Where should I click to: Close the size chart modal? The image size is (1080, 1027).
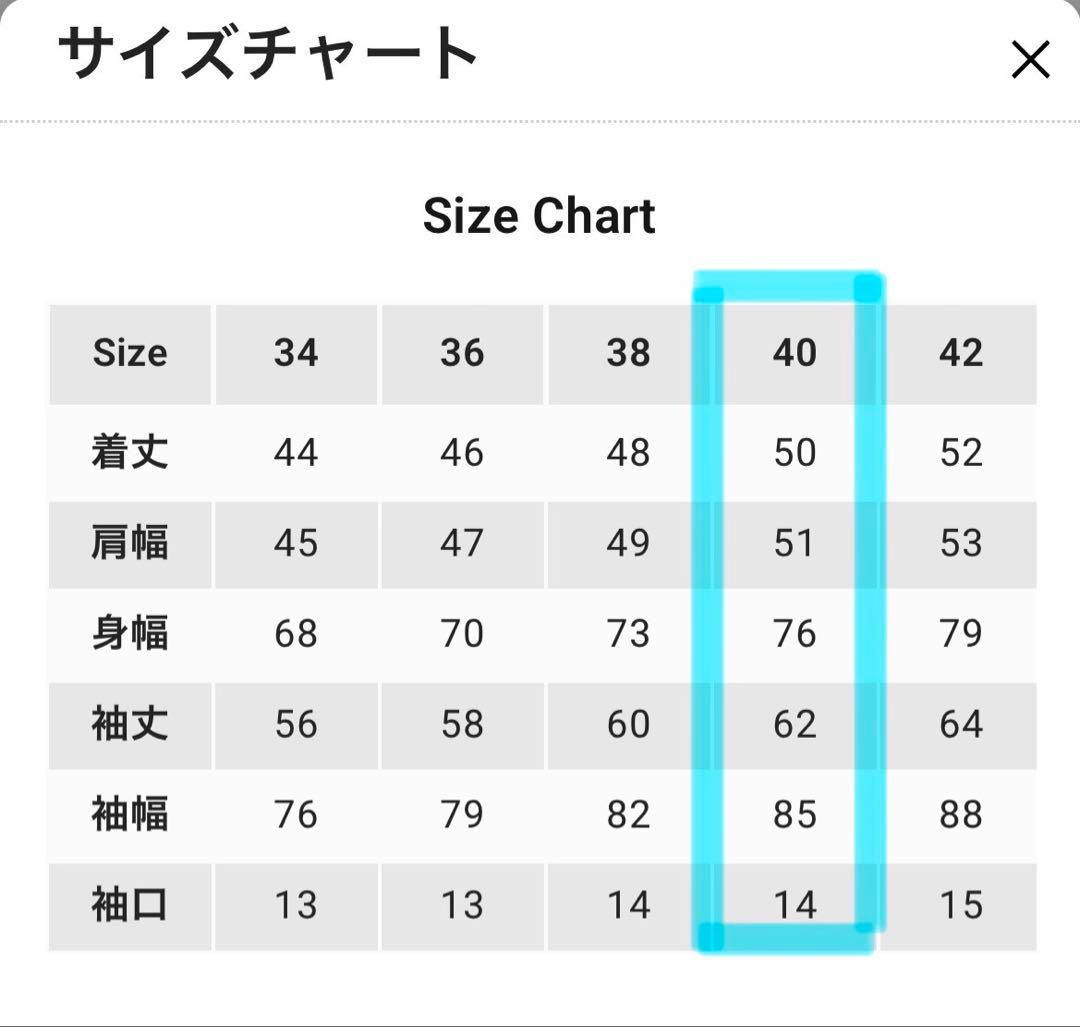pyautogui.click(x=1029, y=60)
